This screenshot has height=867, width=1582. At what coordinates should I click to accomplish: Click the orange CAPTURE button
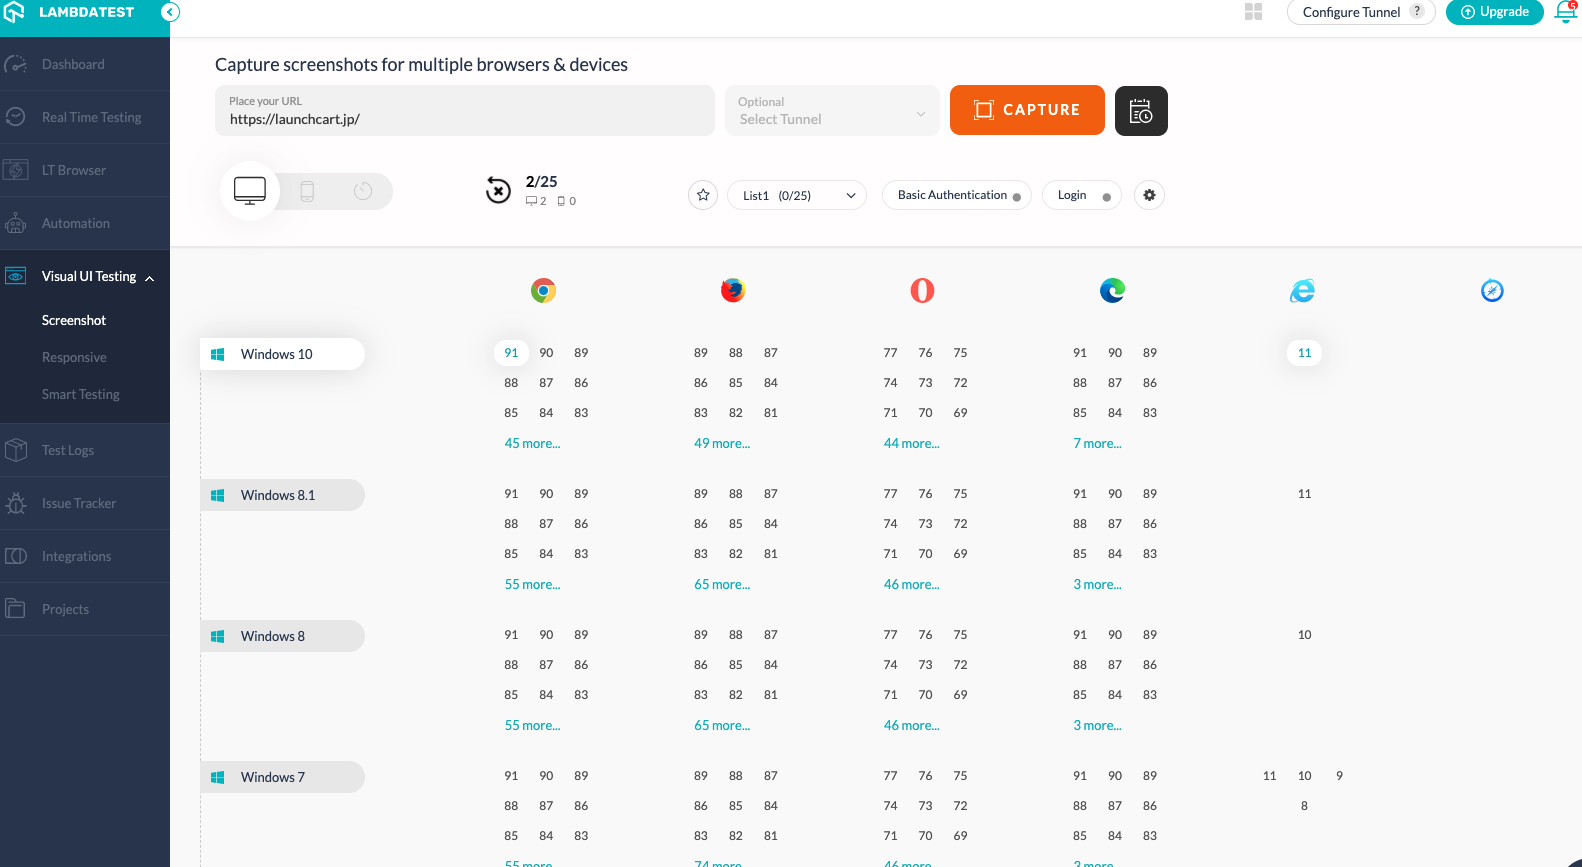pos(1027,110)
